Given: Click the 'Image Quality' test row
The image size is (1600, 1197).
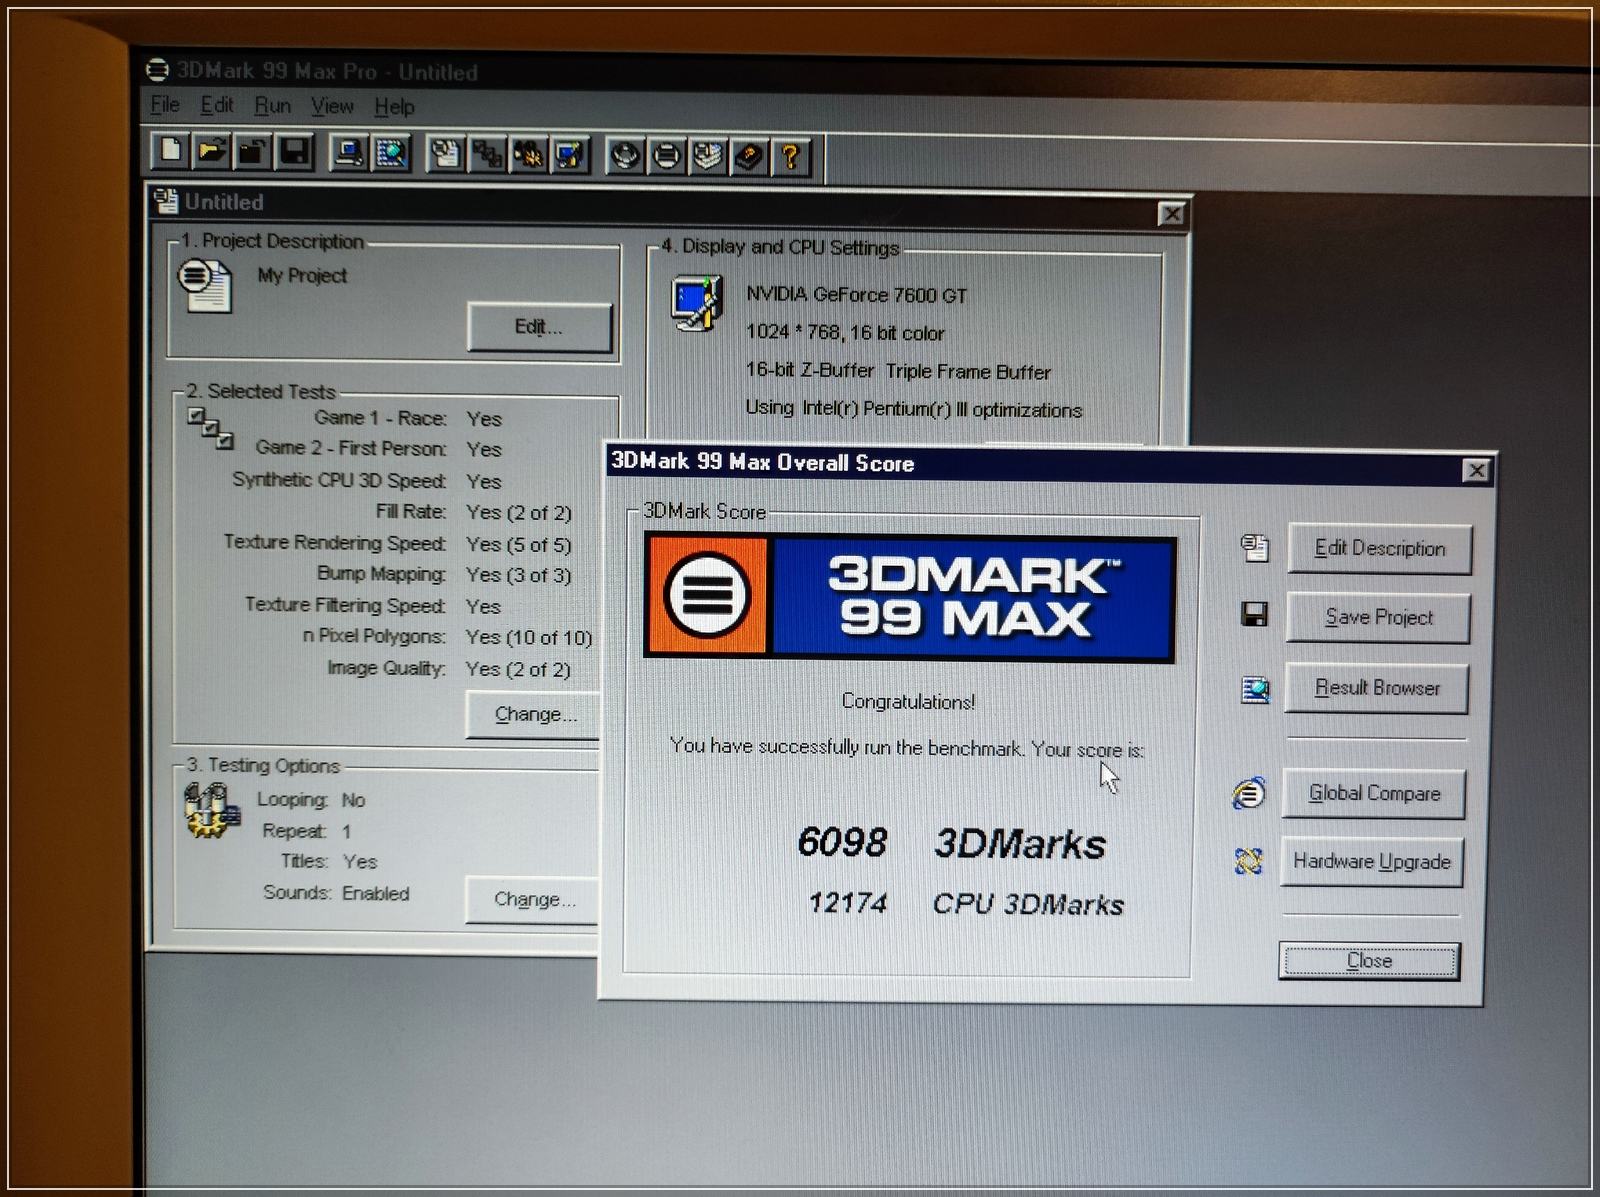Looking at the screenshot, I should click(x=449, y=668).
